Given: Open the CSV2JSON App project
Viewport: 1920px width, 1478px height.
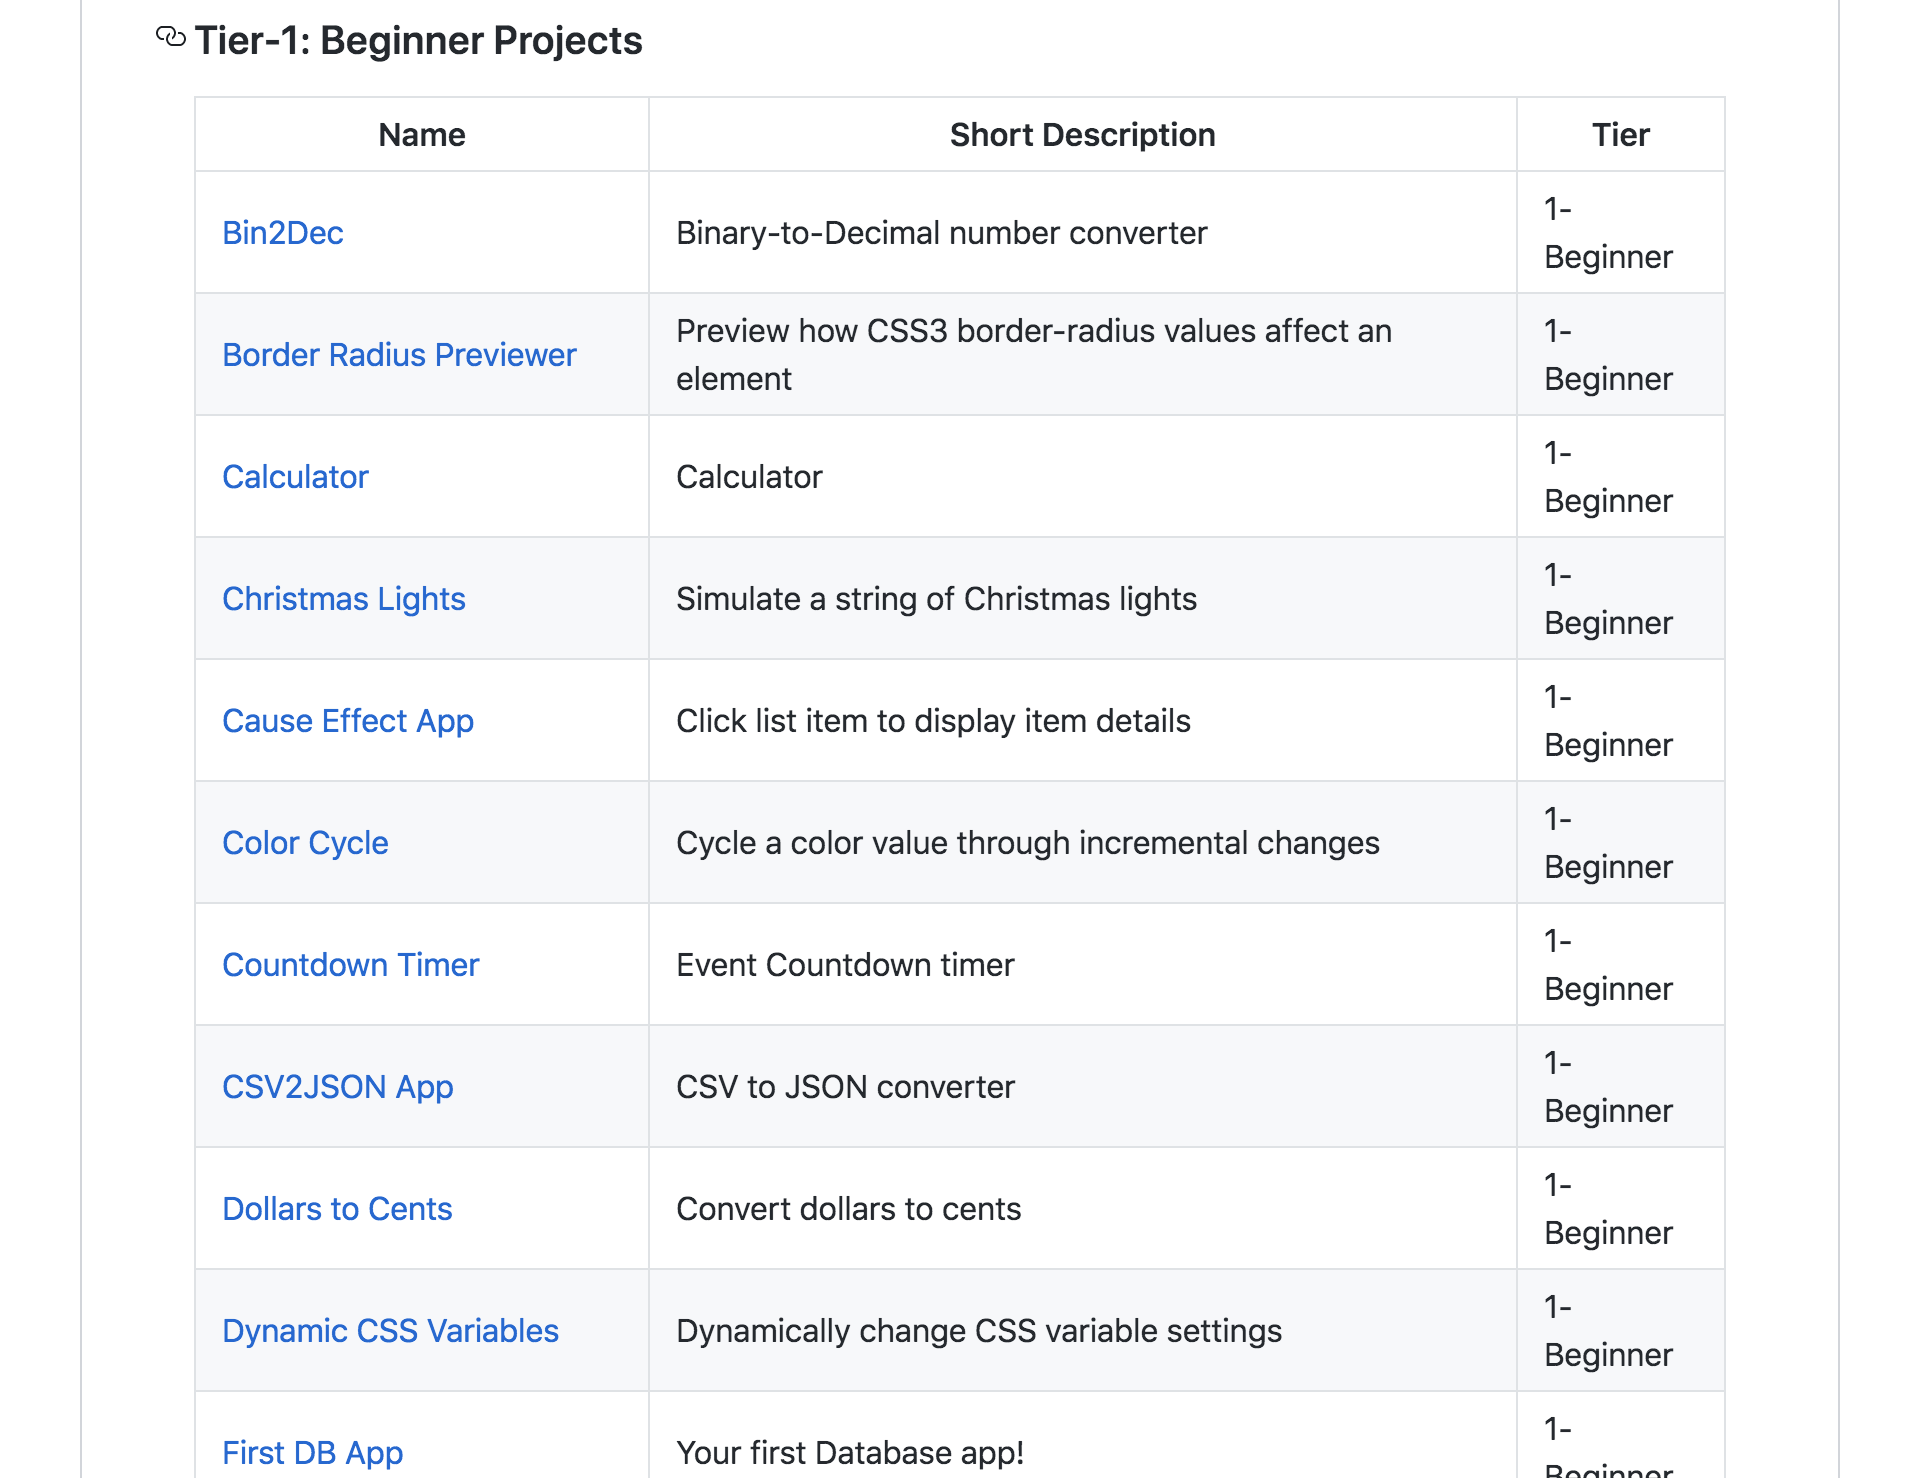Looking at the screenshot, I should point(337,1087).
